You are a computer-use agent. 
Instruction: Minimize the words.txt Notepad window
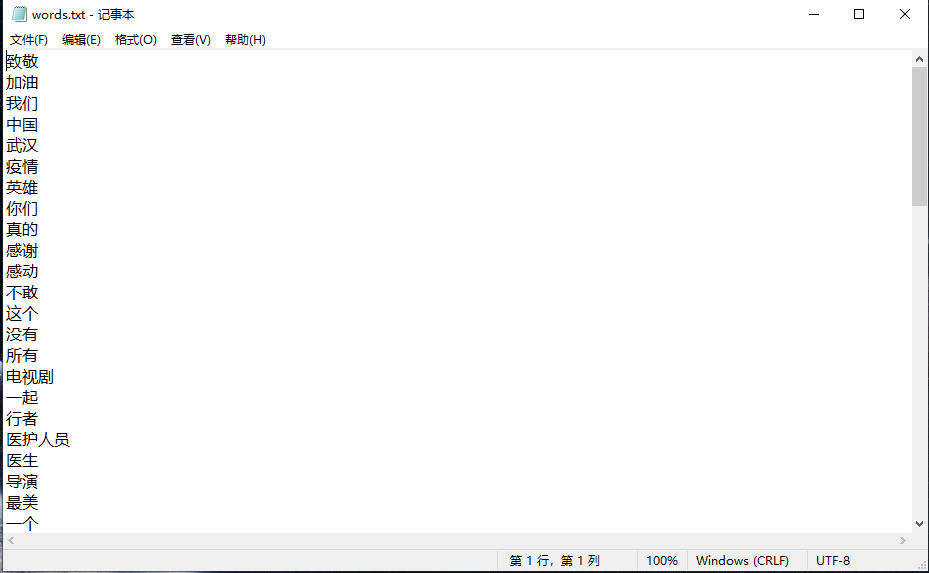click(x=814, y=14)
